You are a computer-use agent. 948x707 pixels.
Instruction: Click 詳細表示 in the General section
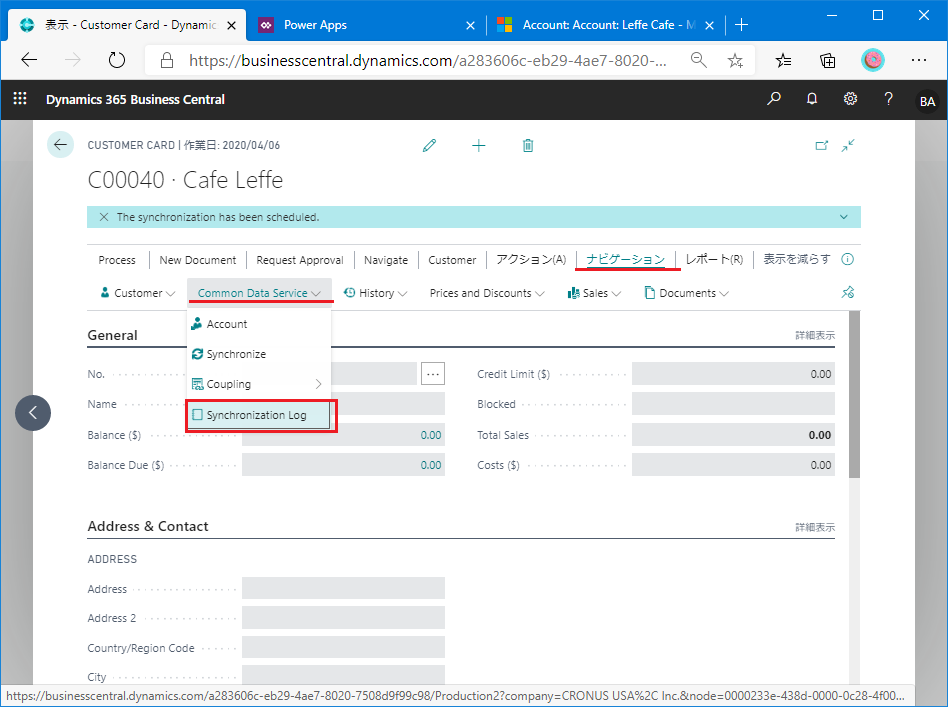click(x=815, y=336)
